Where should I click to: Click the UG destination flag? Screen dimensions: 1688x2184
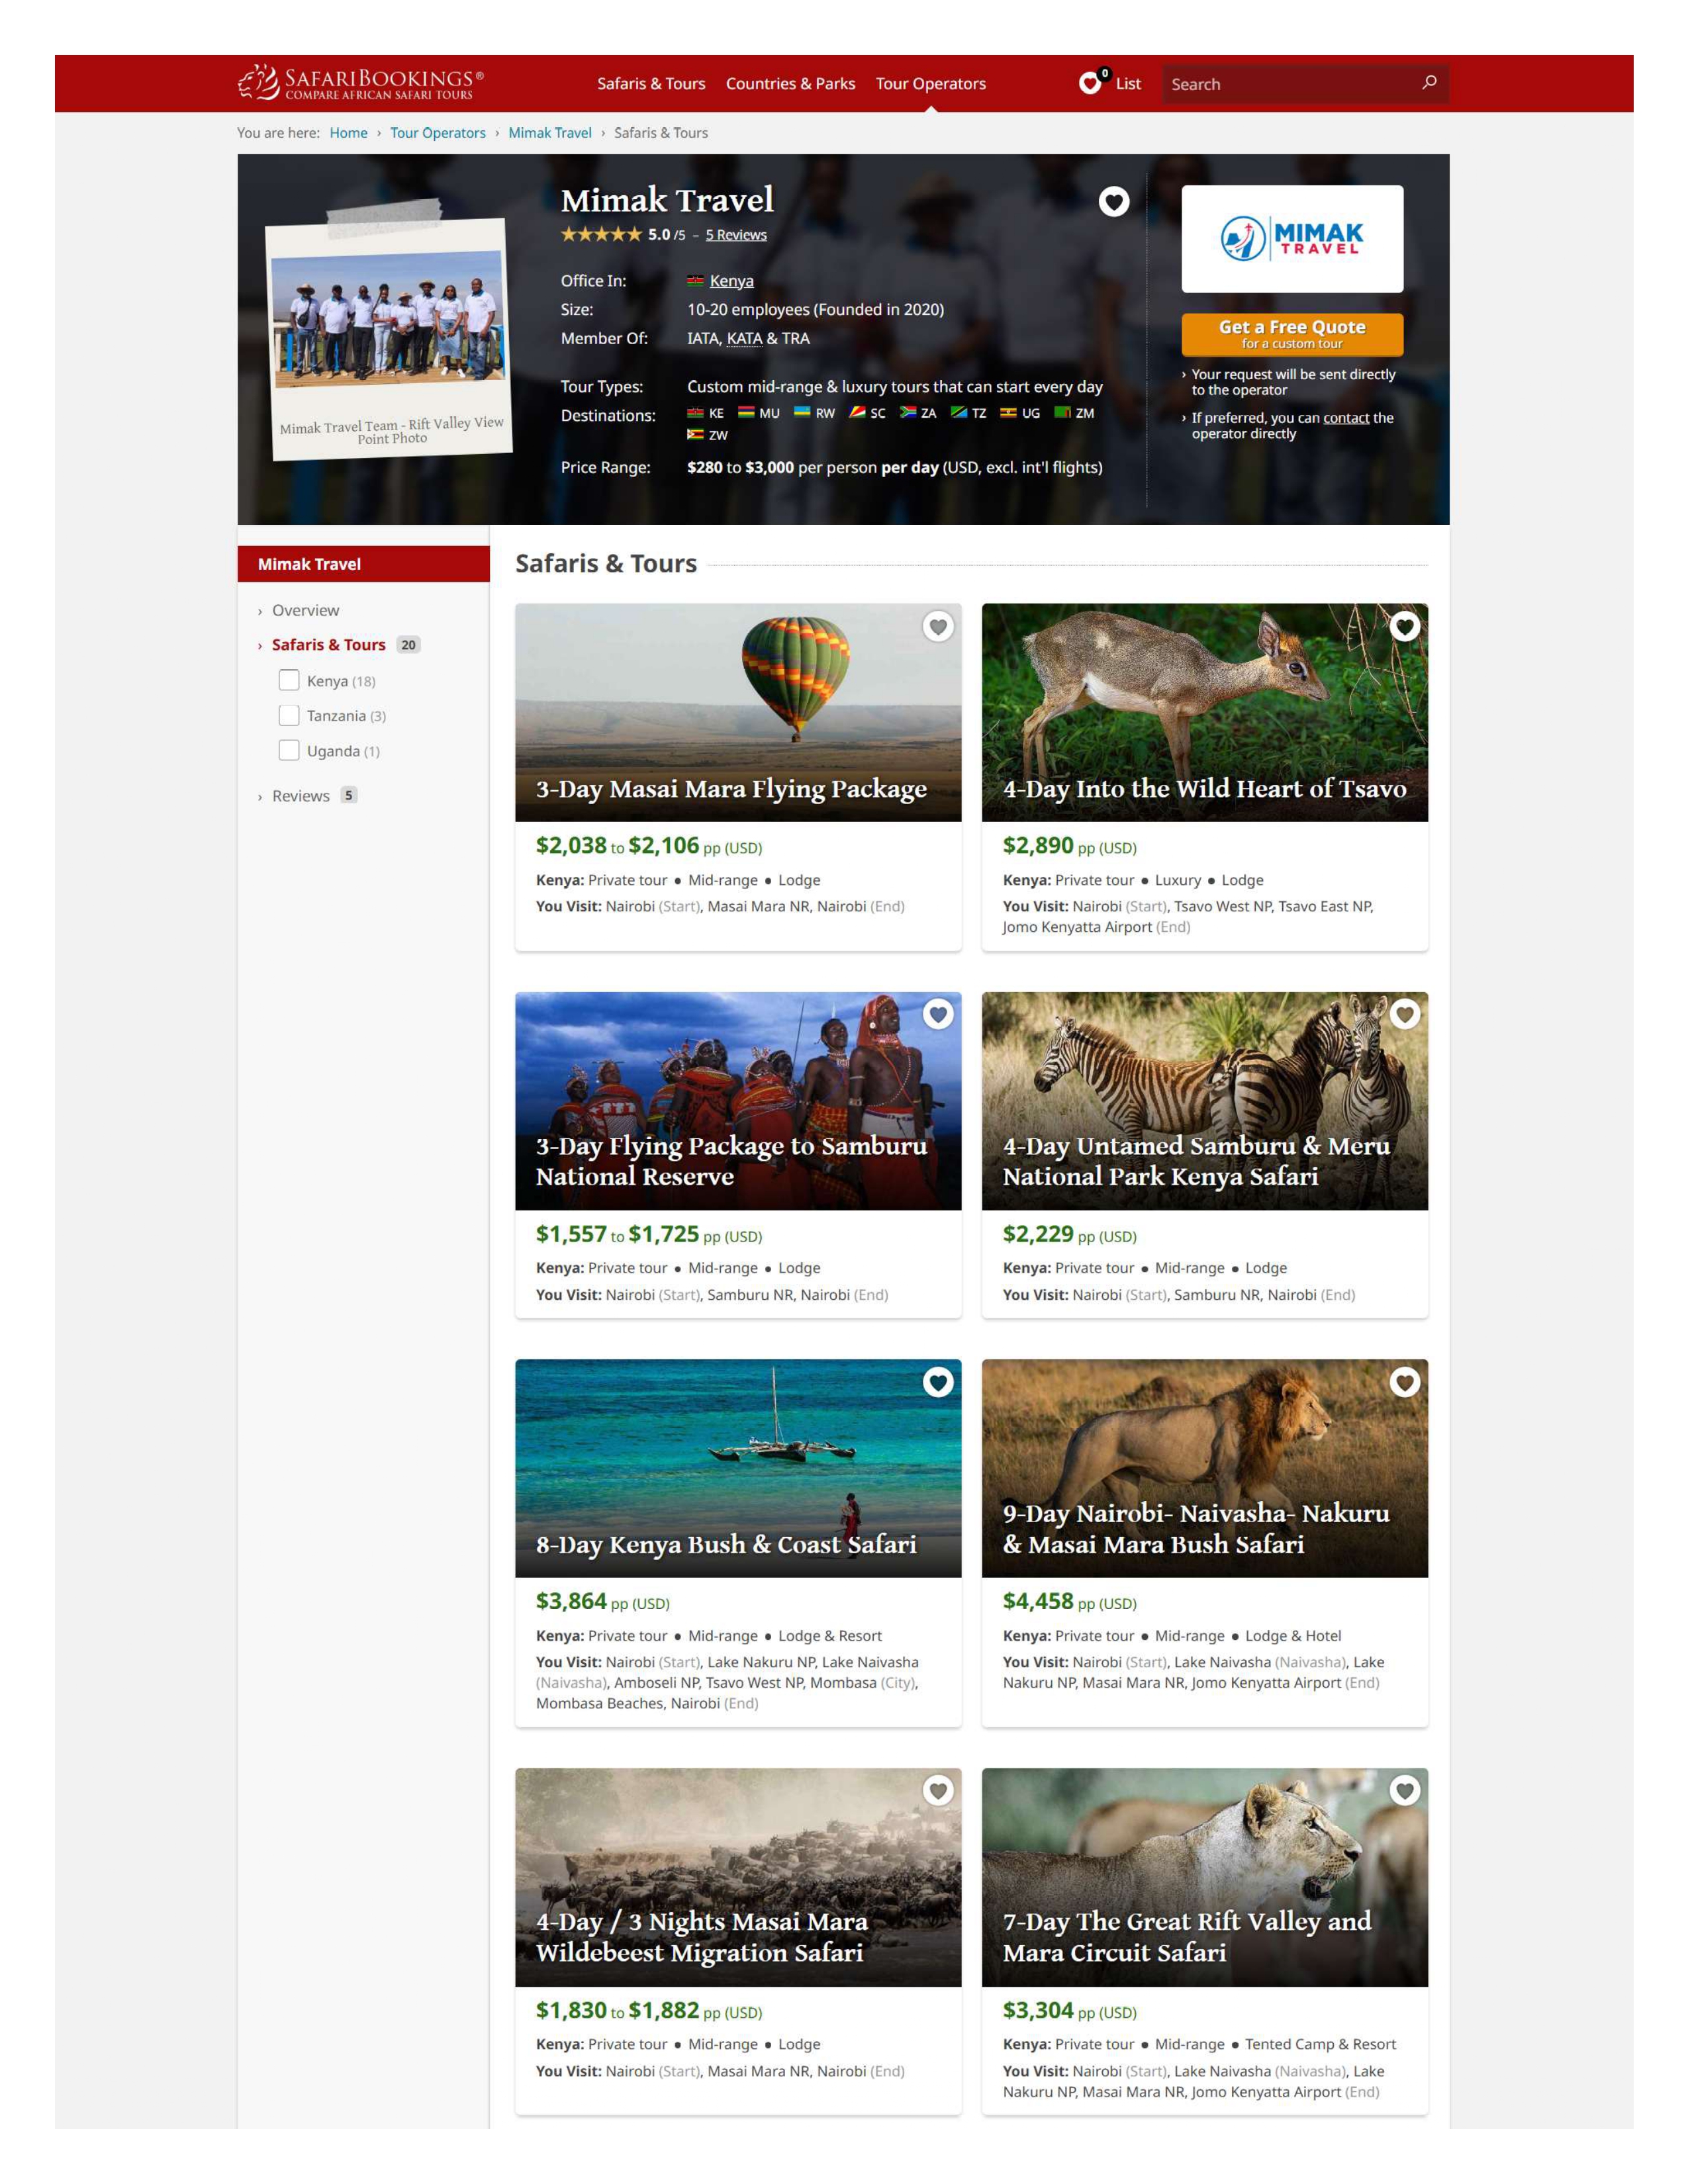[1008, 412]
